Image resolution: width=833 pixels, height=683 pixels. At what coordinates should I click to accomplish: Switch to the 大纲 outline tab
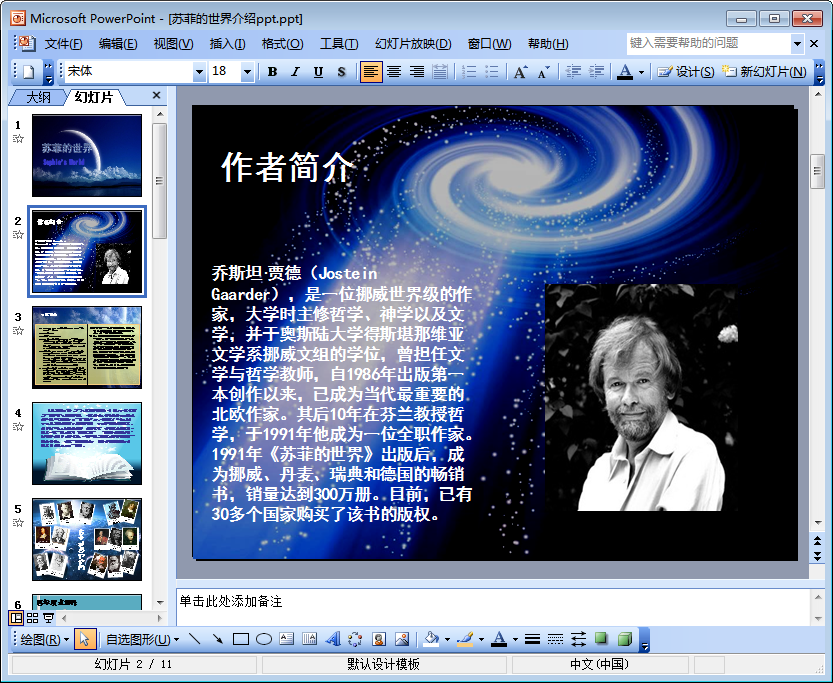coord(38,97)
